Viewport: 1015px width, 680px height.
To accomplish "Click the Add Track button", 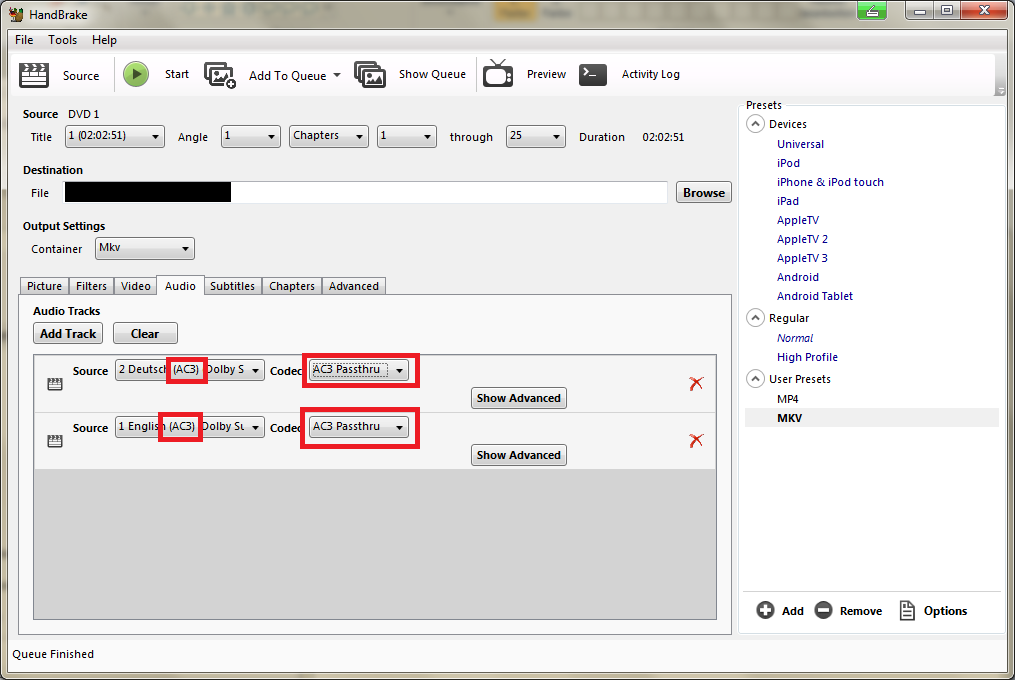I will pos(68,334).
